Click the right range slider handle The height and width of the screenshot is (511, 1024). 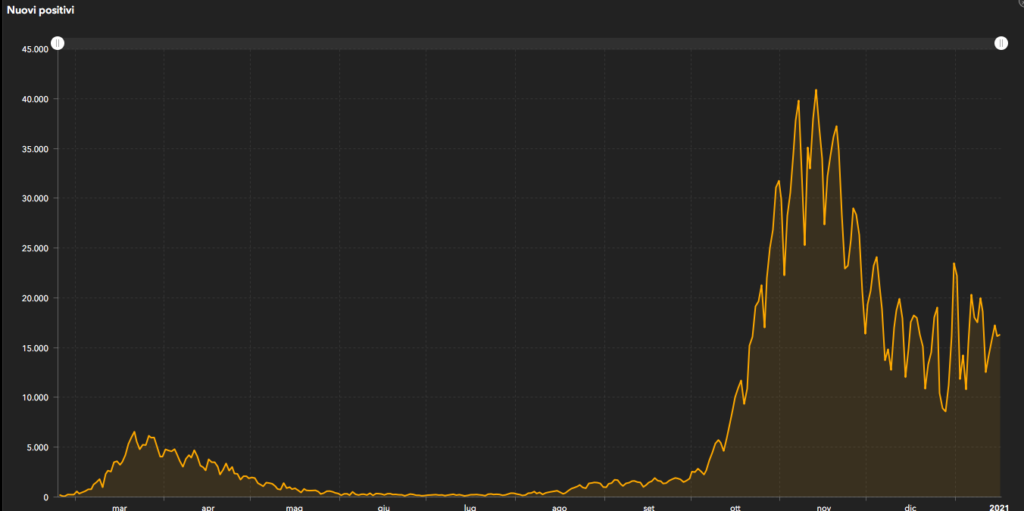(1001, 43)
